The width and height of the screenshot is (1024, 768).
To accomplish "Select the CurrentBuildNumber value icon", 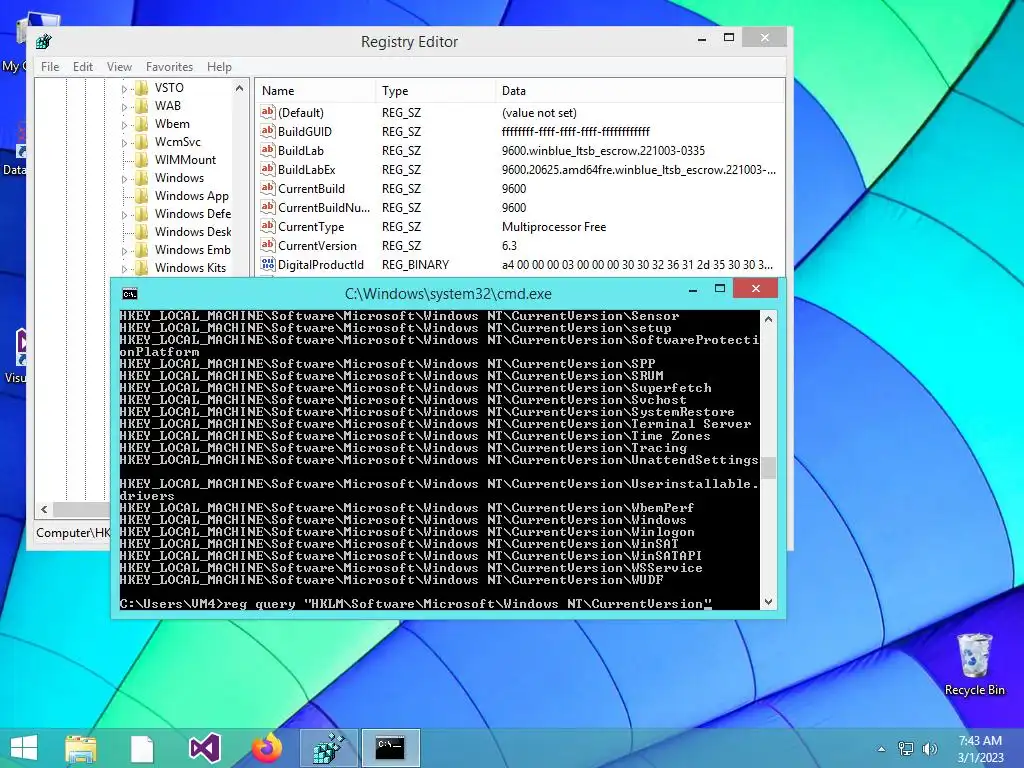I will (268, 207).
